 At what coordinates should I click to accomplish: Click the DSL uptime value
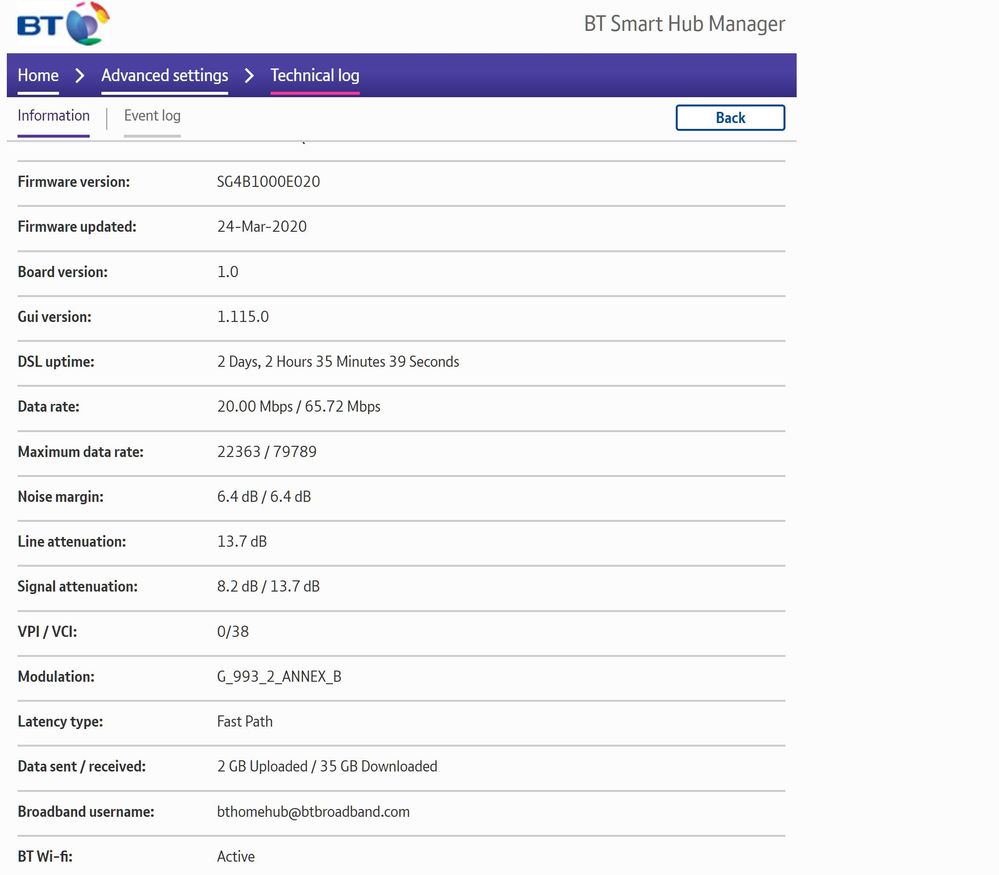tap(338, 362)
